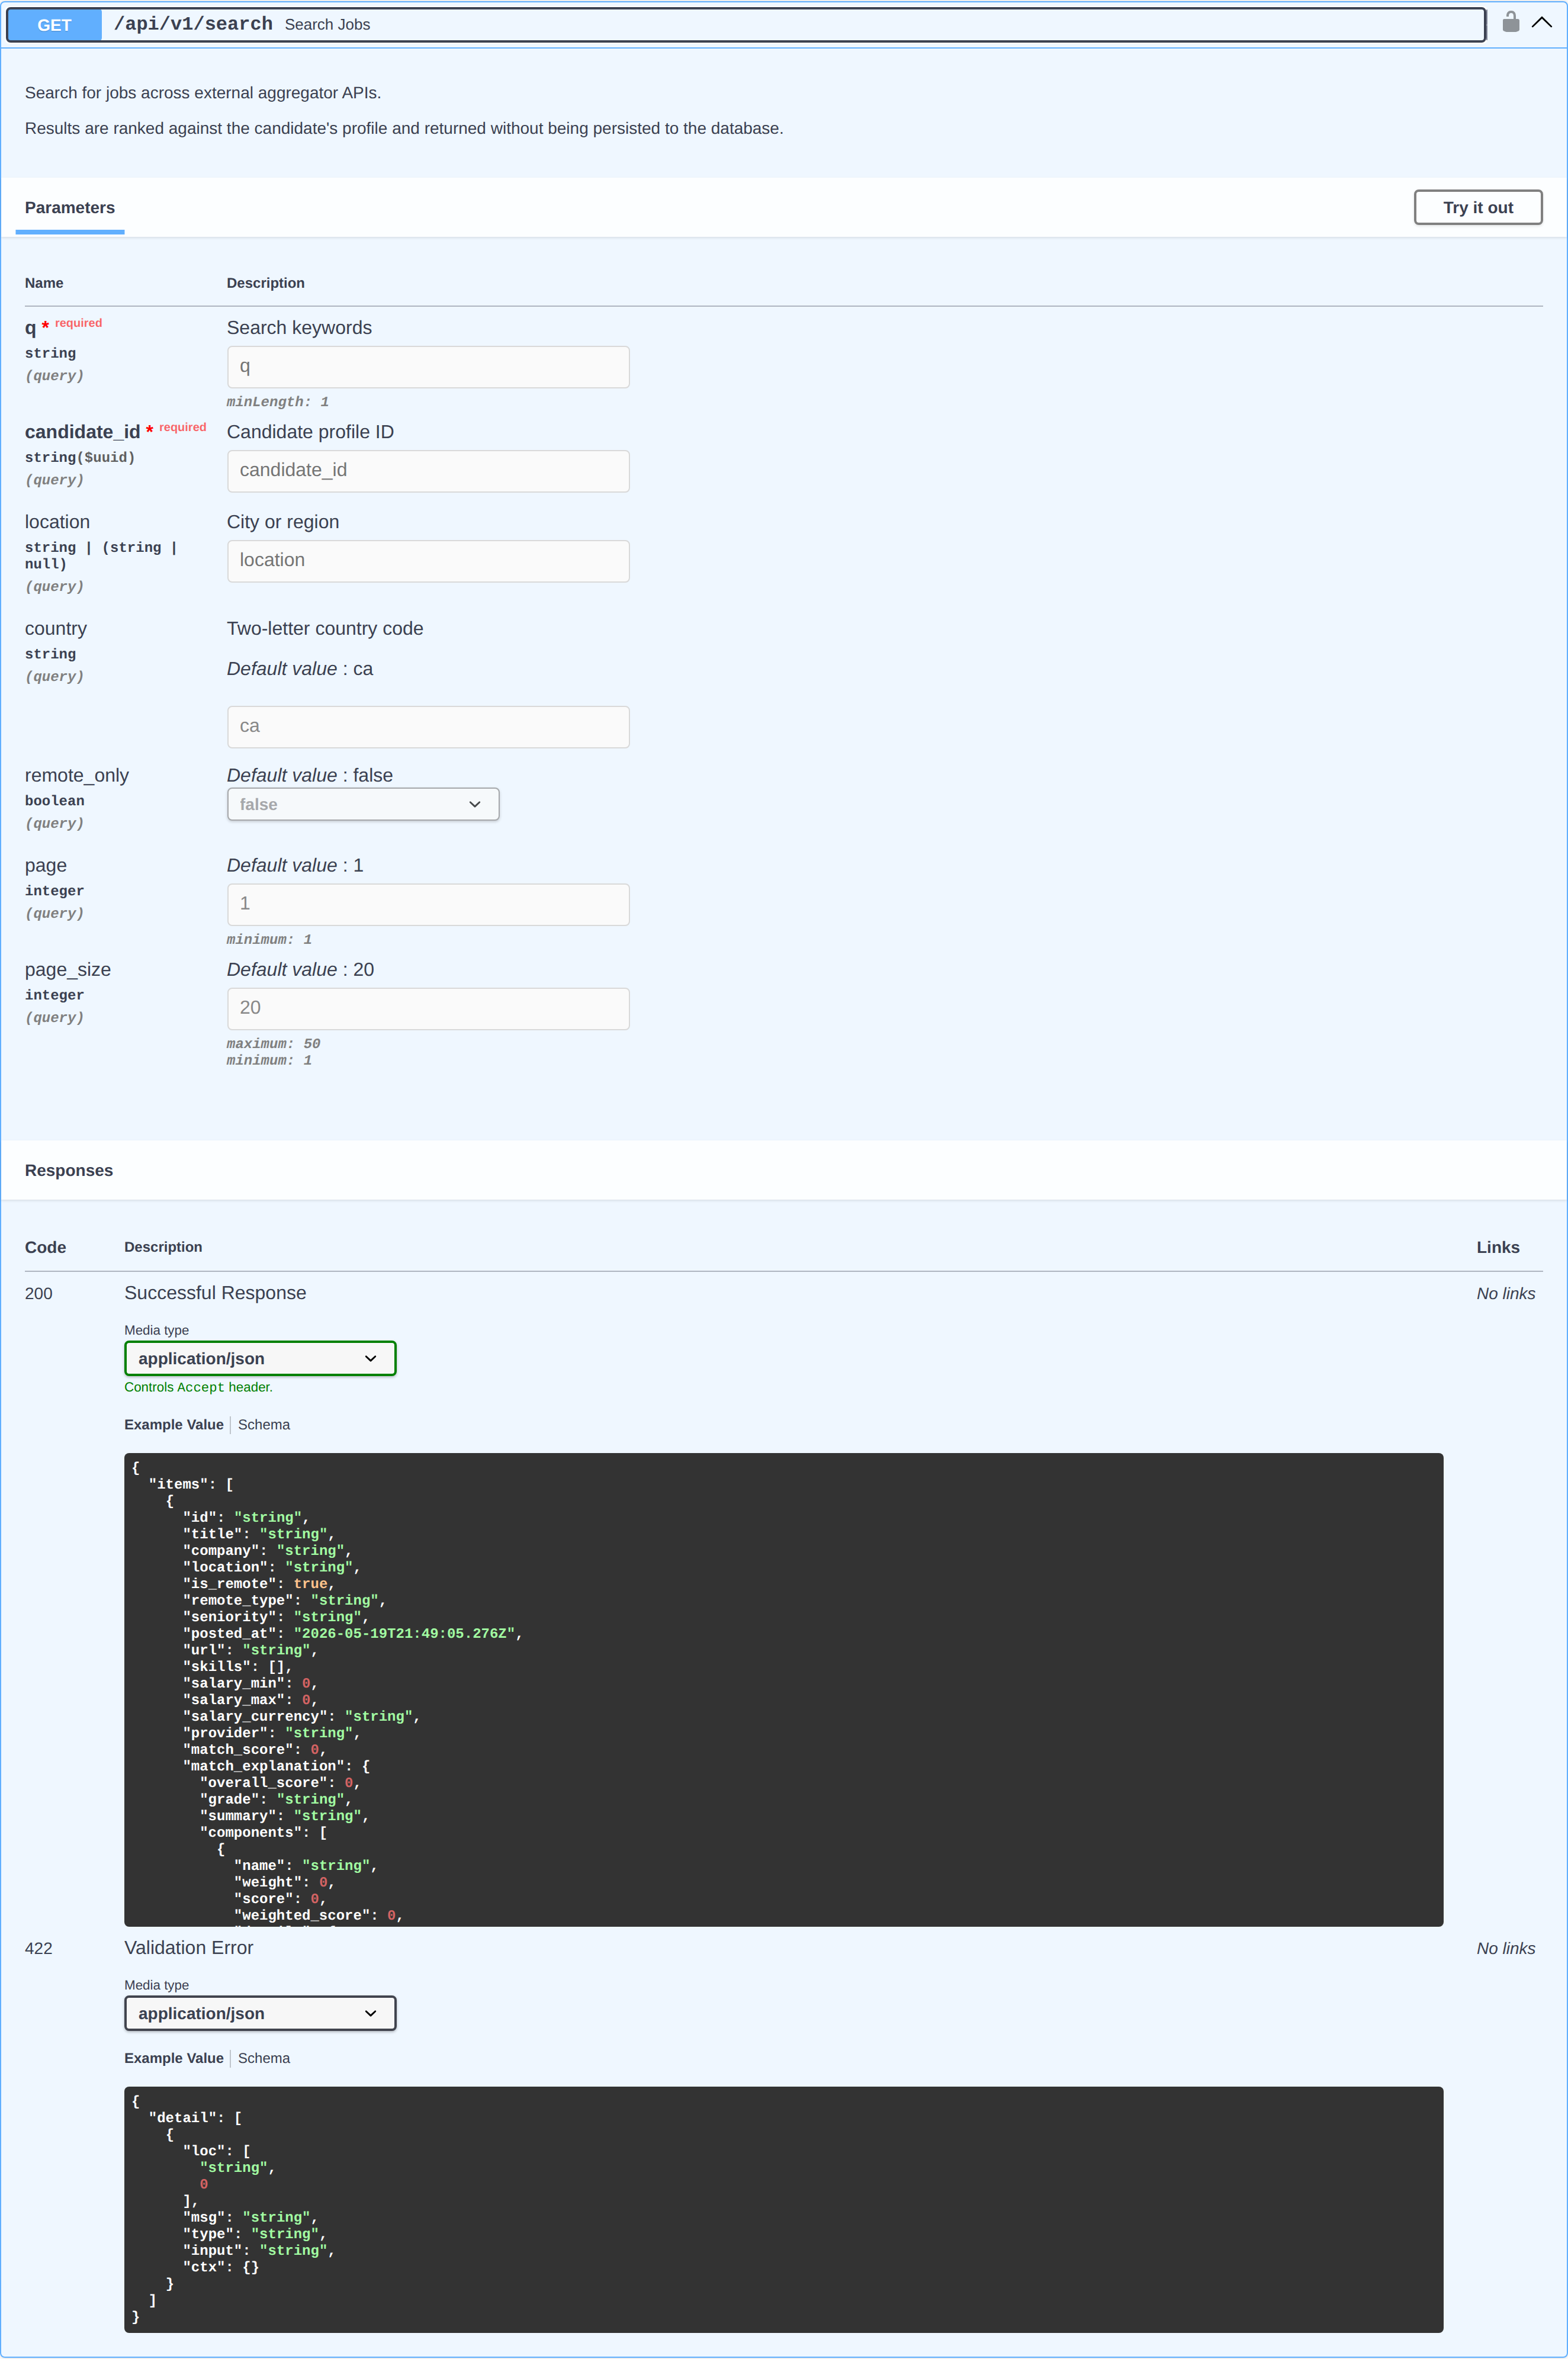Click the /api/v1/search endpoint path
Viewport: 1568px width, 2359px height.
click(193, 24)
